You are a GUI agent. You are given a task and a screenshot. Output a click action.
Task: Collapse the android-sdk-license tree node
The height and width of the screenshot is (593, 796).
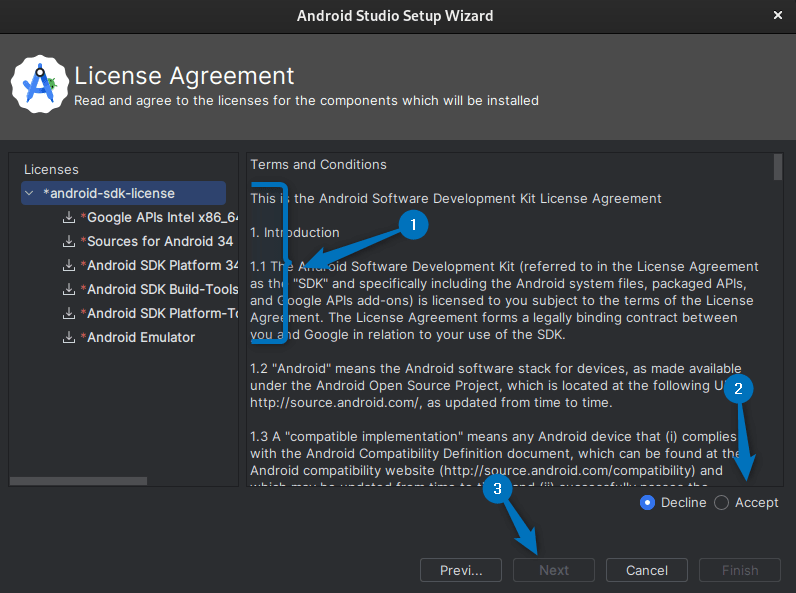[29, 193]
